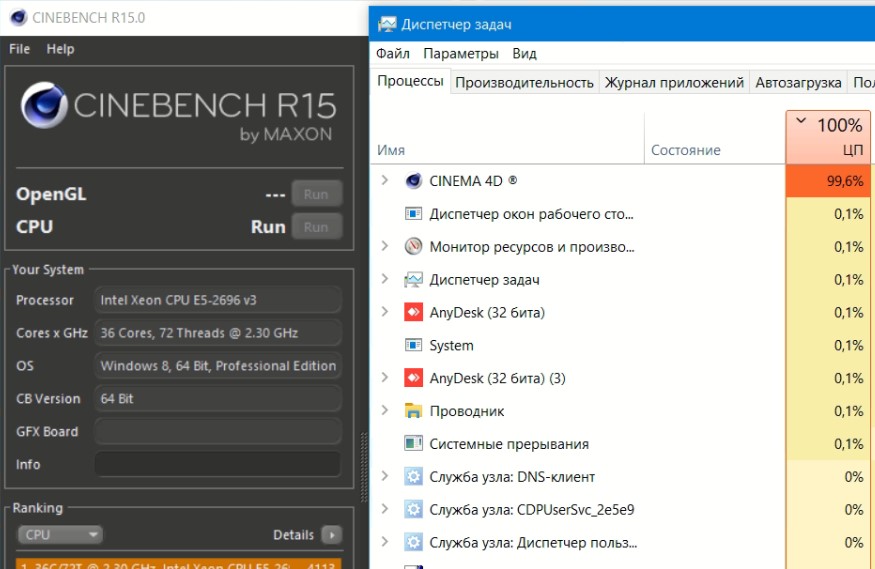The height and width of the screenshot is (569, 875).
Task: Expand the Служба узла: DNS-клиент group
Action: coord(384,476)
